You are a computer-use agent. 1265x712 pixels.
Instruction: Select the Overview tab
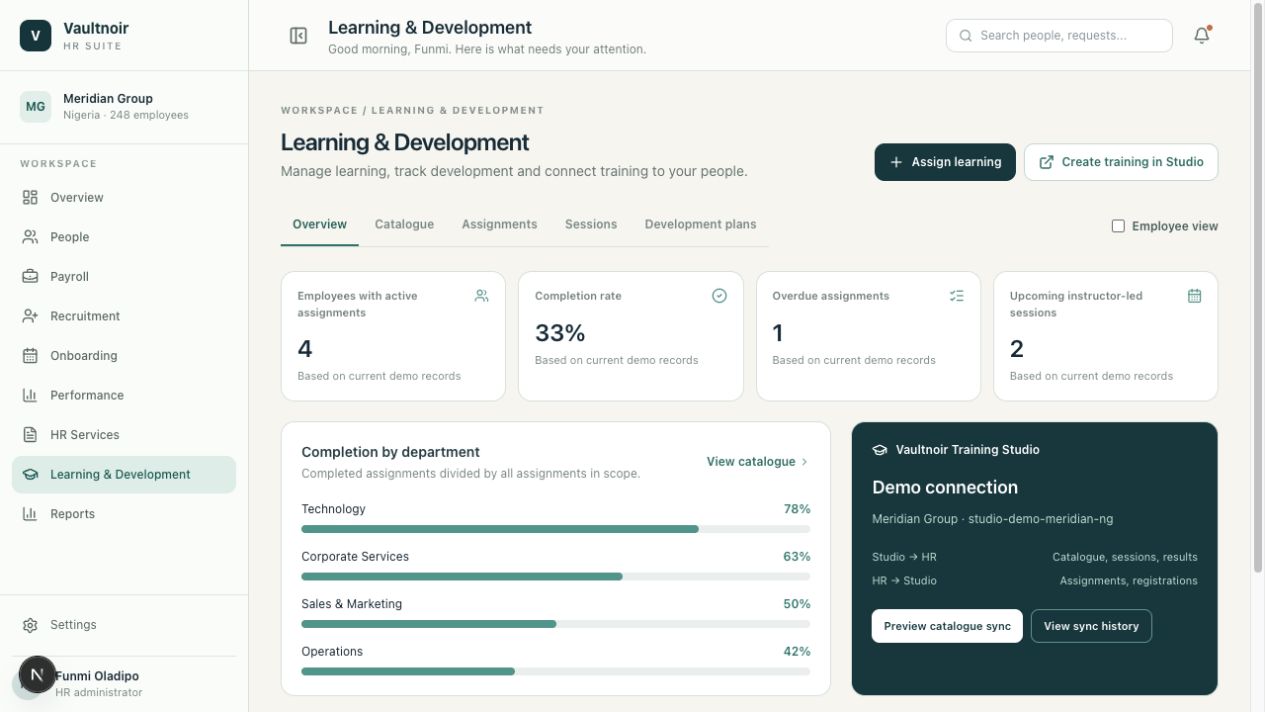[319, 224]
